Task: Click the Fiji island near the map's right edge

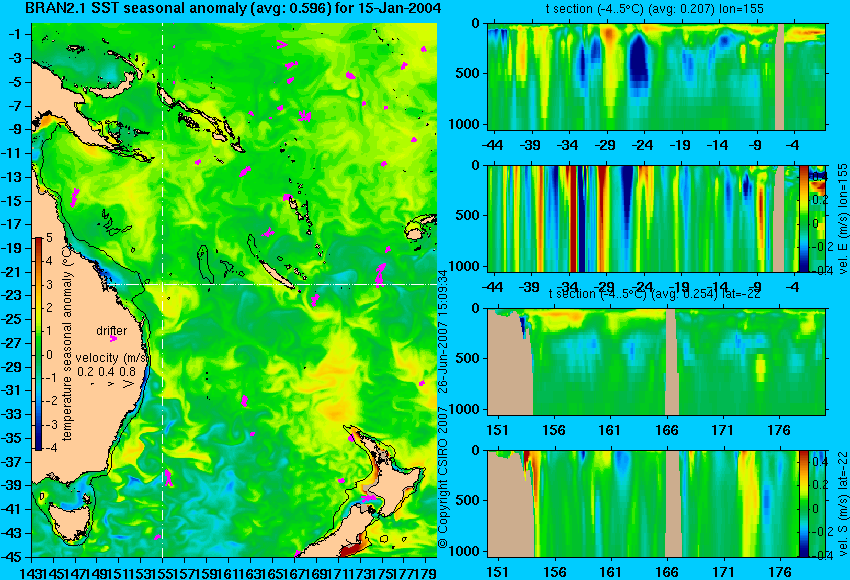Action: (415, 234)
